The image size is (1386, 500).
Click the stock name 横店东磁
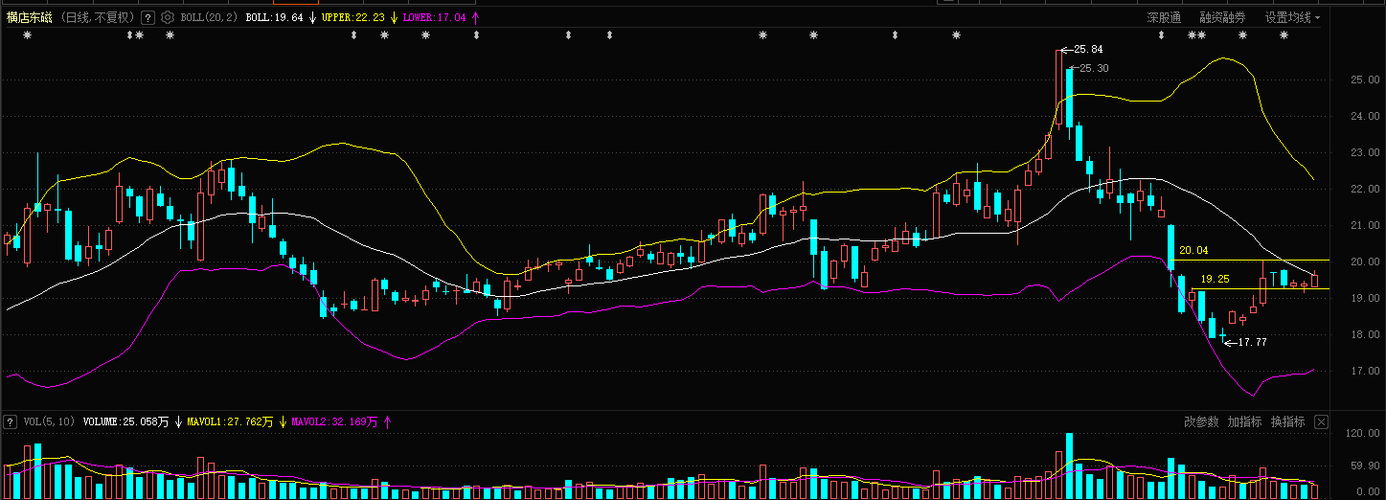[x=29, y=17]
